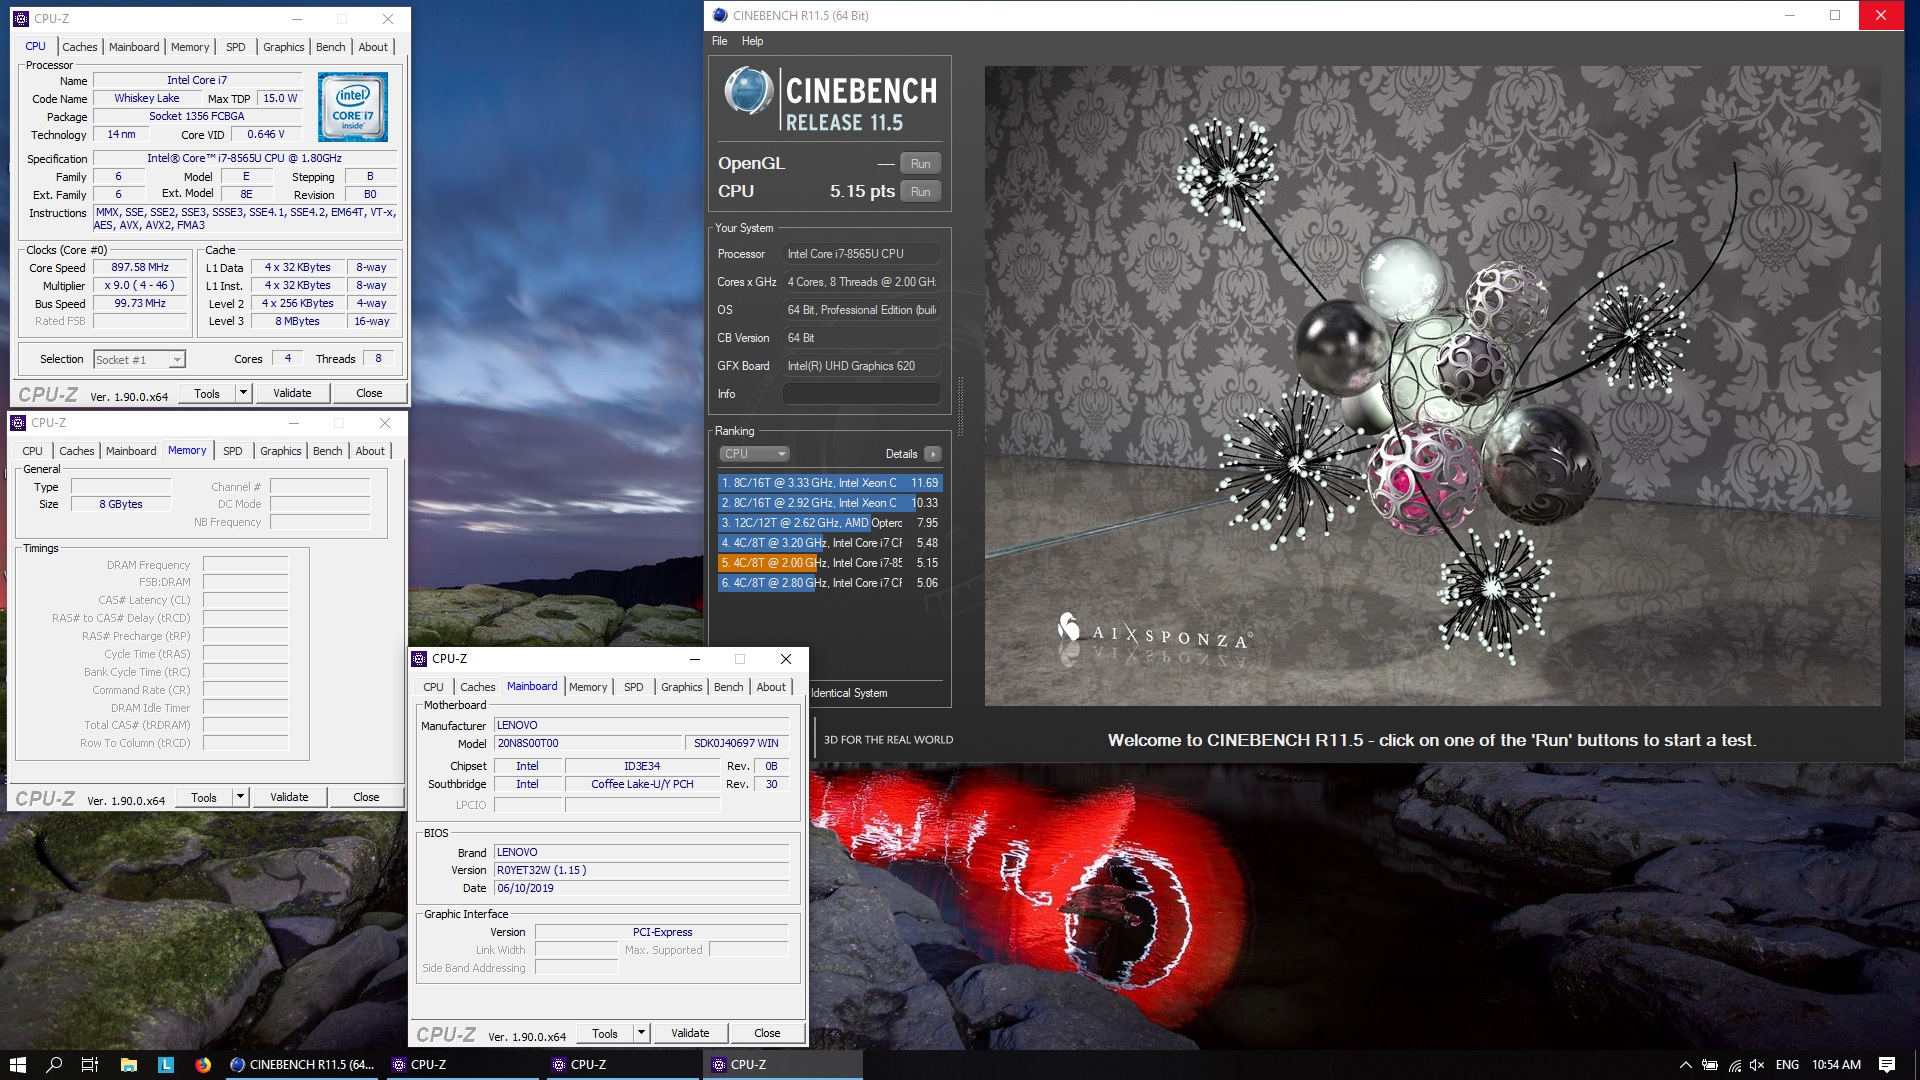Click the CPU-Z title icon in top-left window

(x=21, y=18)
